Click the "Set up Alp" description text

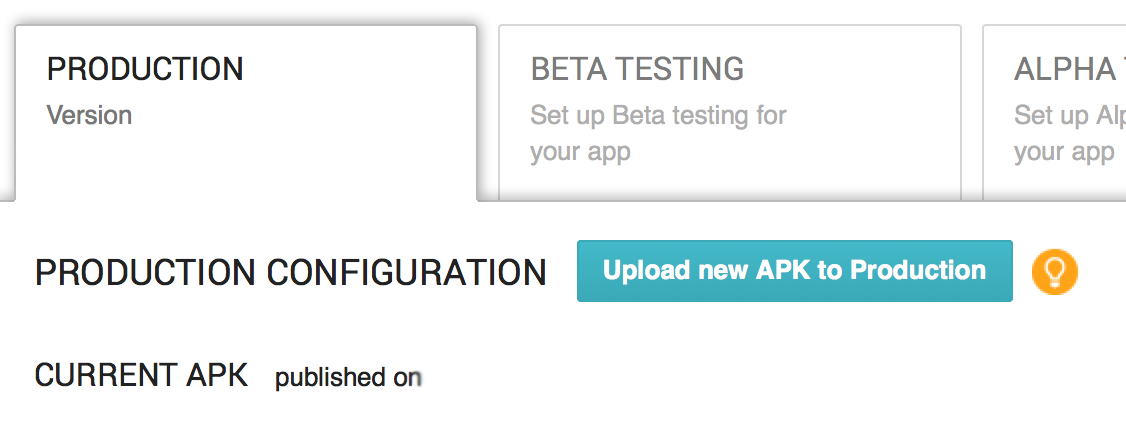[x=1070, y=115]
